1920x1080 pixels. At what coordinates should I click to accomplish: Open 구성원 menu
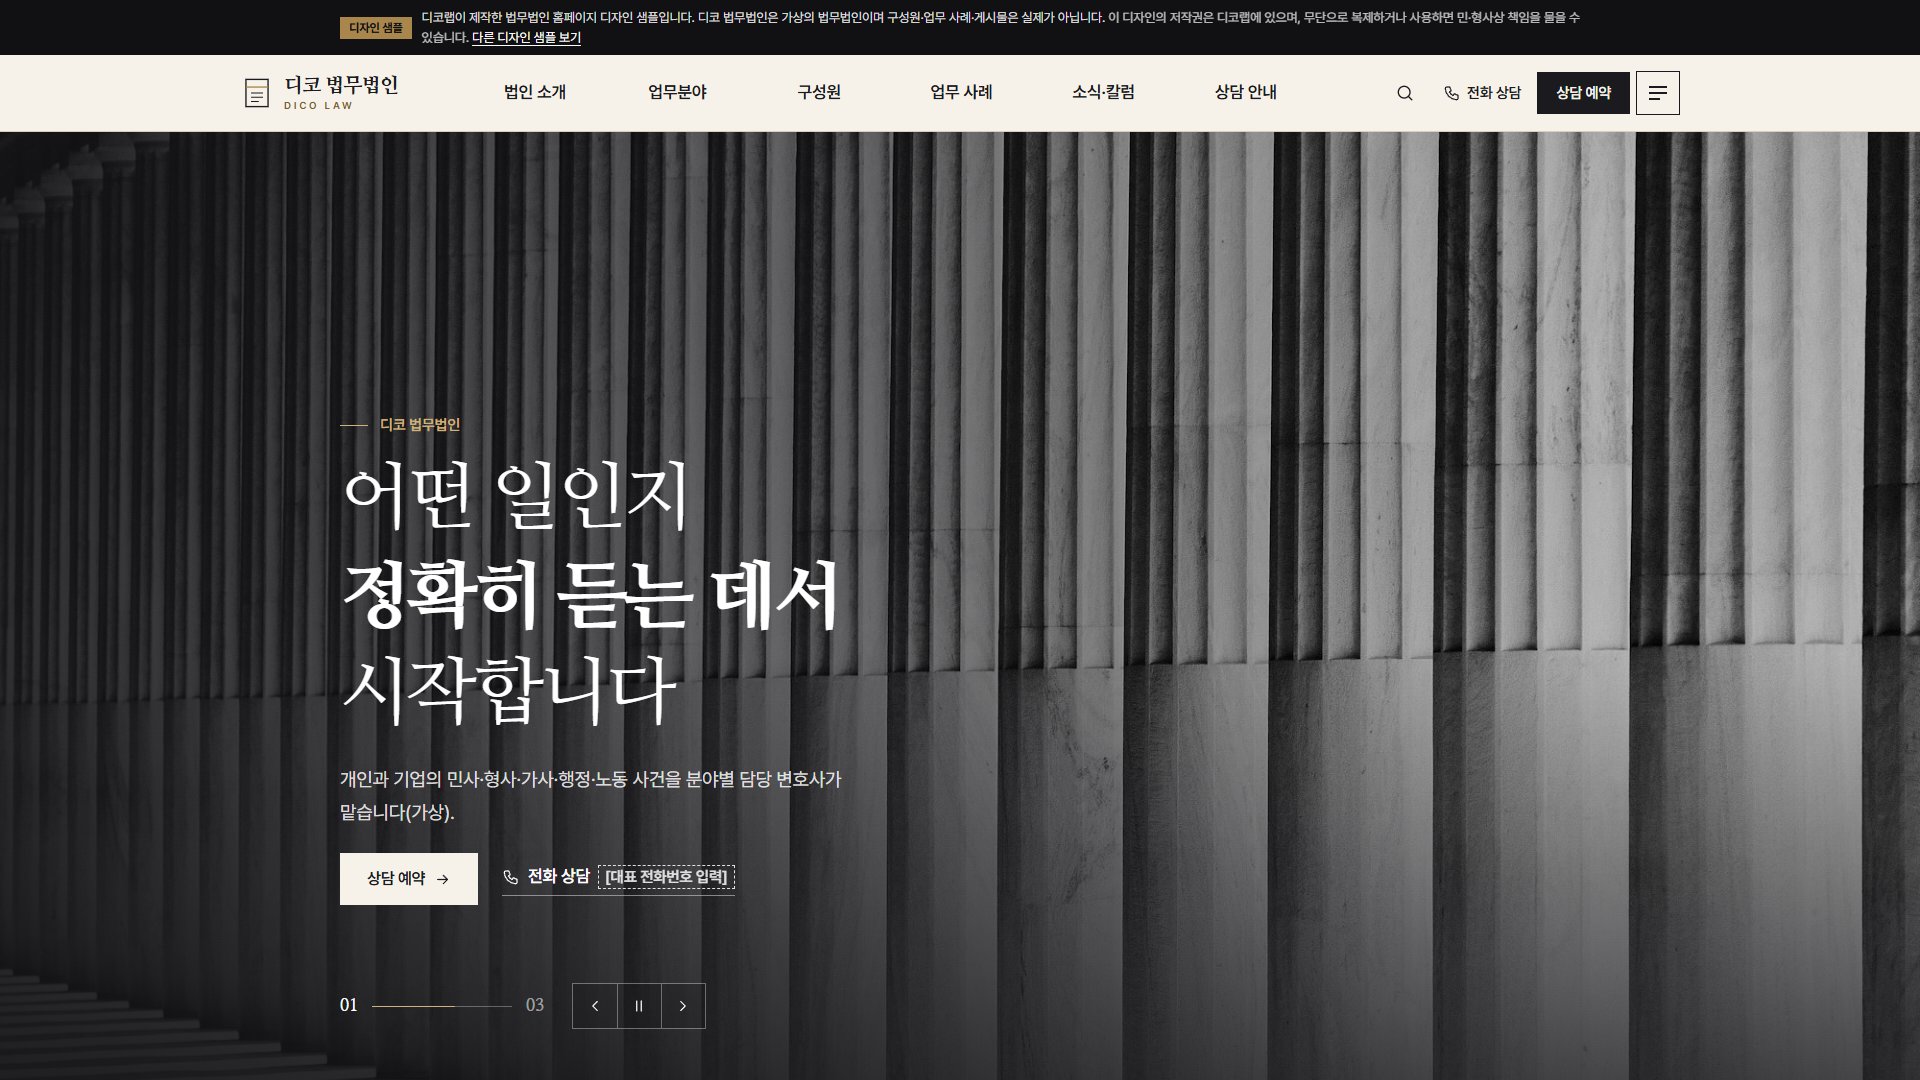(x=819, y=92)
